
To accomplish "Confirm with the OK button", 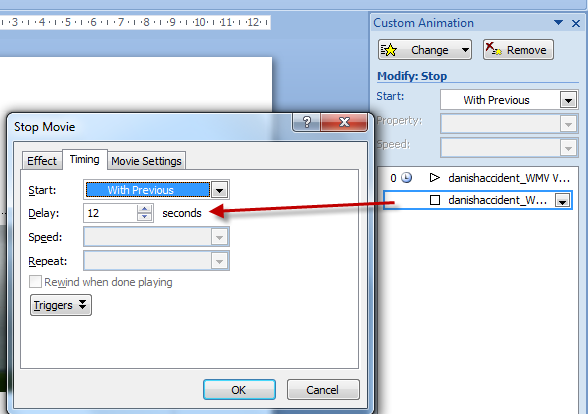I will 239,390.
